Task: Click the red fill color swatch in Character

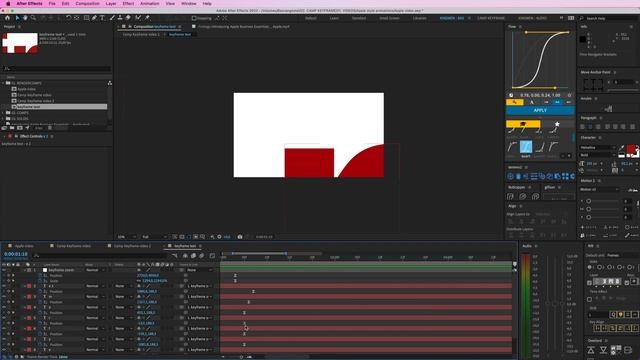Action: (631, 149)
